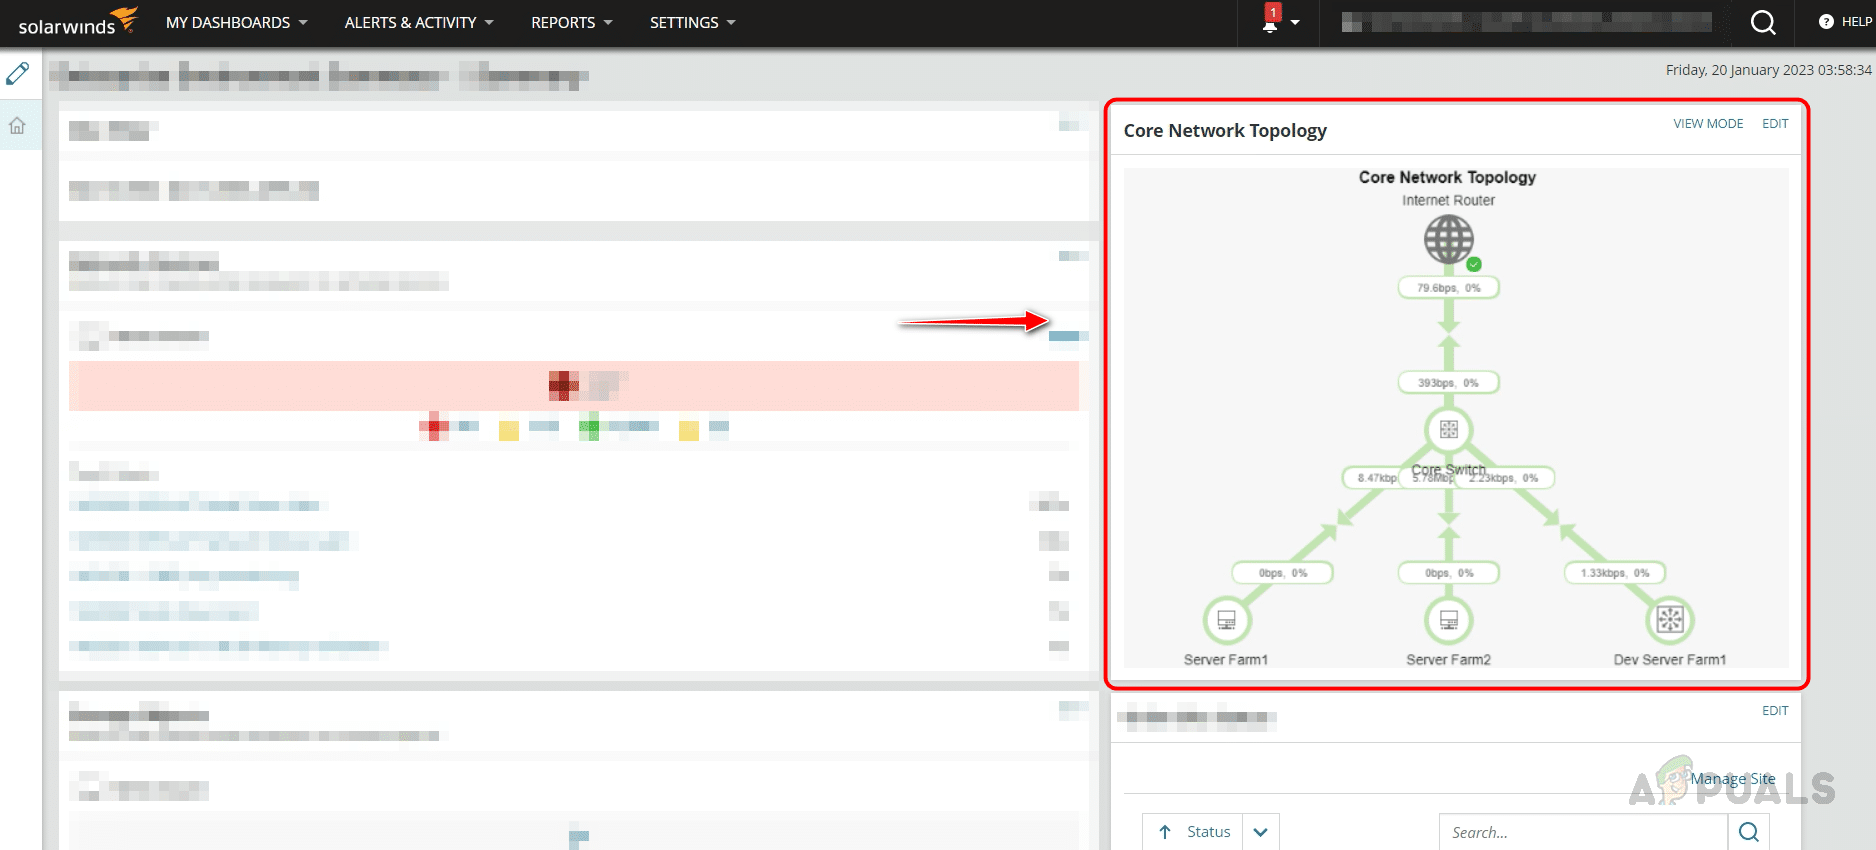The height and width of the screenshot is (850, 1876).
Task: Select the Server Farm1 node icon
Action: tap(1226, 620)
